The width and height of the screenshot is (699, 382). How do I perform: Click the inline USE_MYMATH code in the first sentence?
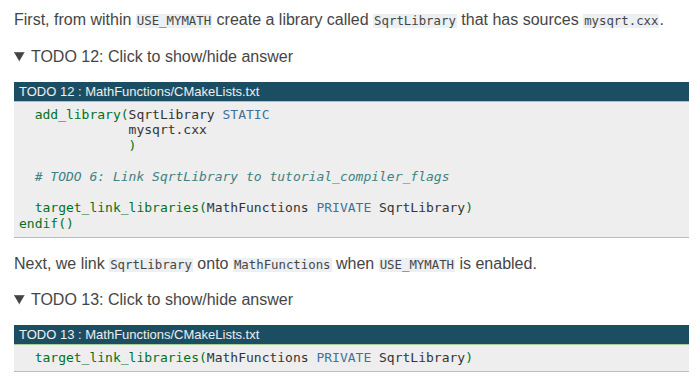(x=174, y=21)
